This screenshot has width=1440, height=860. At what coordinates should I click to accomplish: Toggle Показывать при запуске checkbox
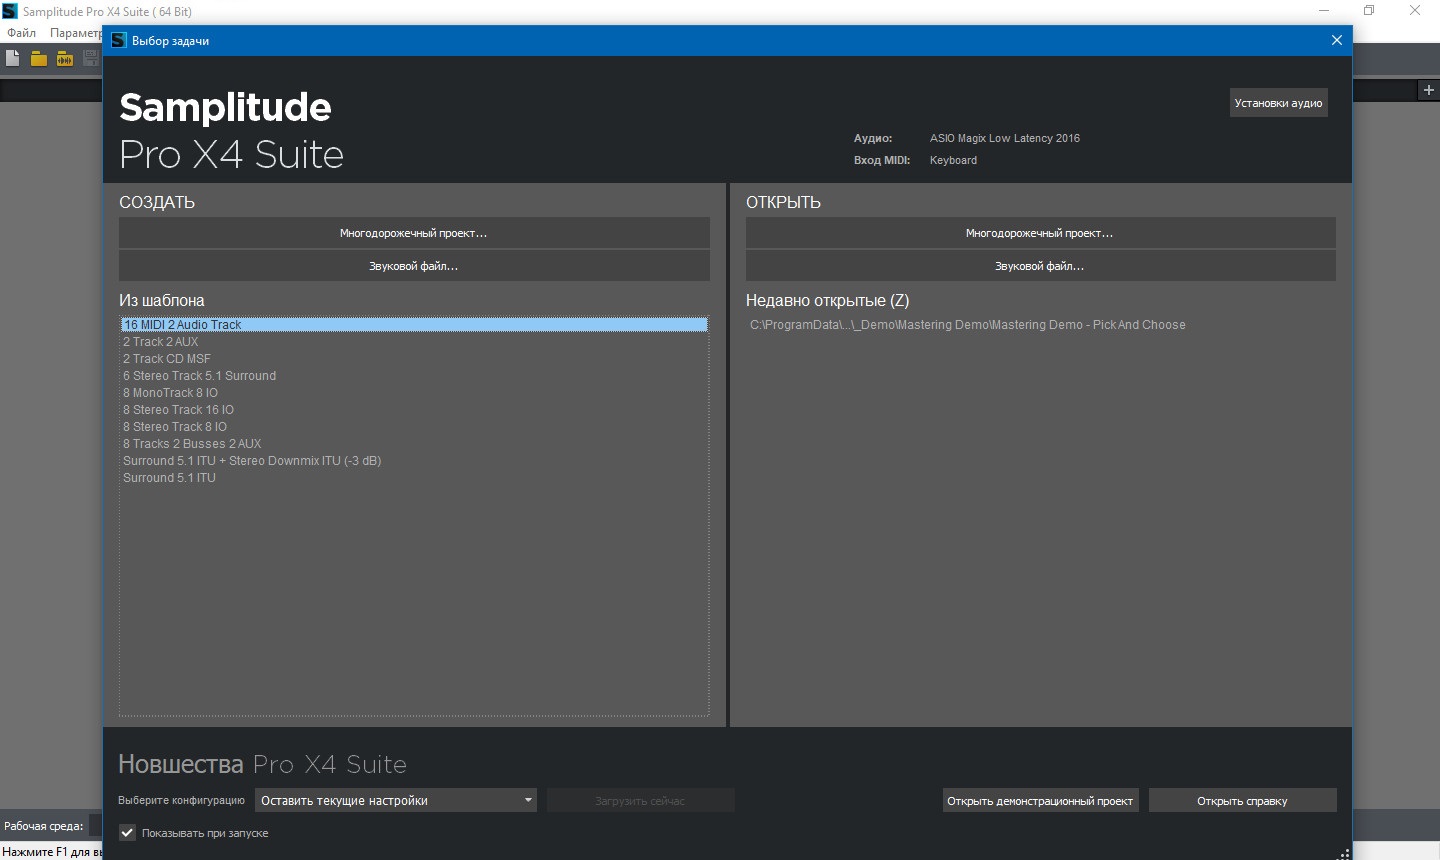(x=127, y=833)
